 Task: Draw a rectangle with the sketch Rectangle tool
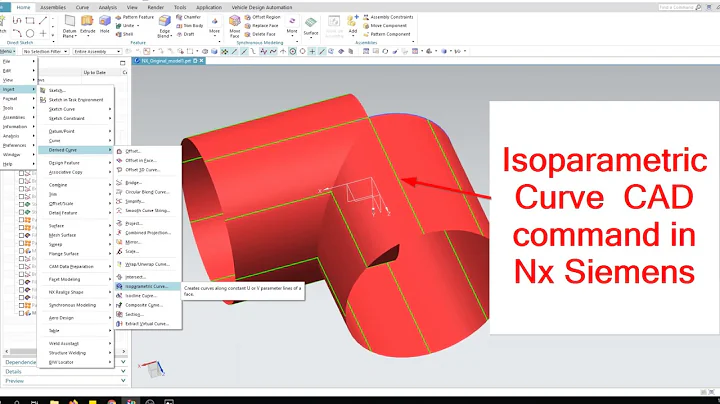tap(30, 21)
